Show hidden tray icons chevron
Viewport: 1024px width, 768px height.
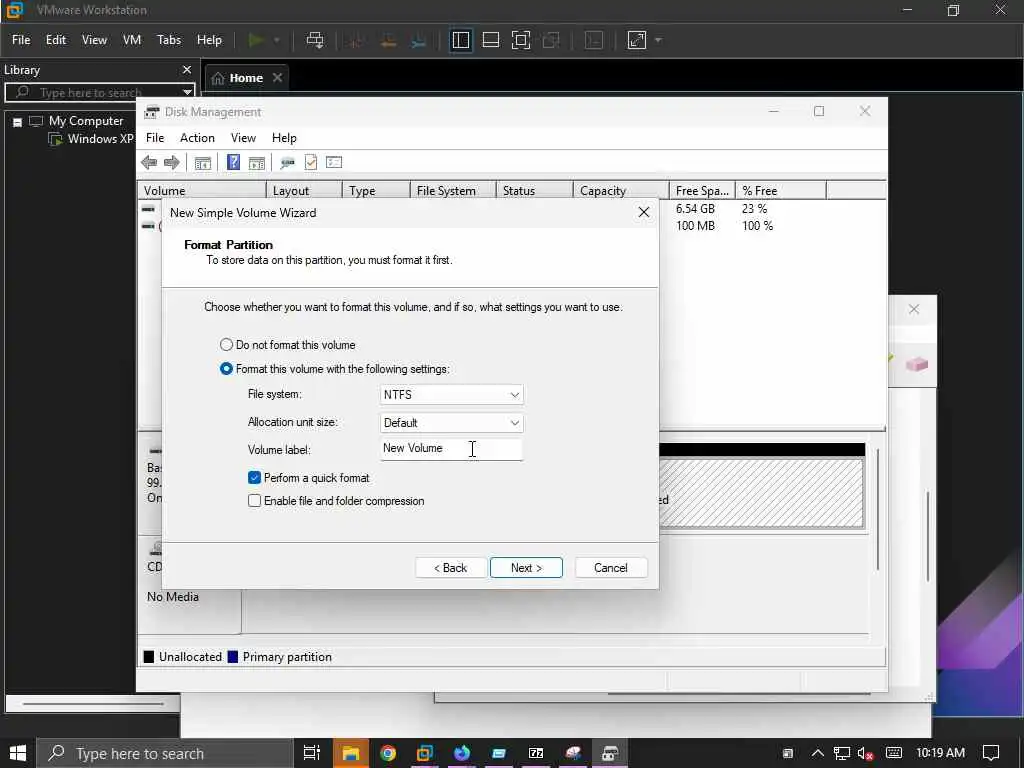[818, 753]
